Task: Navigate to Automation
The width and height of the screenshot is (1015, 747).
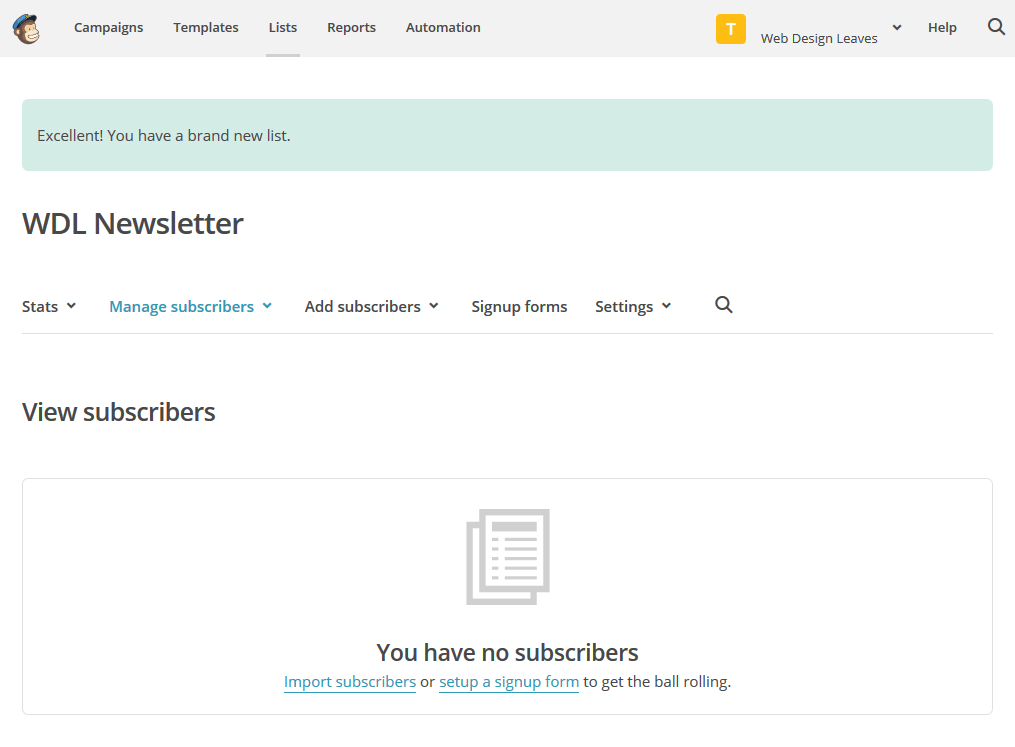Action: [443, 28]
